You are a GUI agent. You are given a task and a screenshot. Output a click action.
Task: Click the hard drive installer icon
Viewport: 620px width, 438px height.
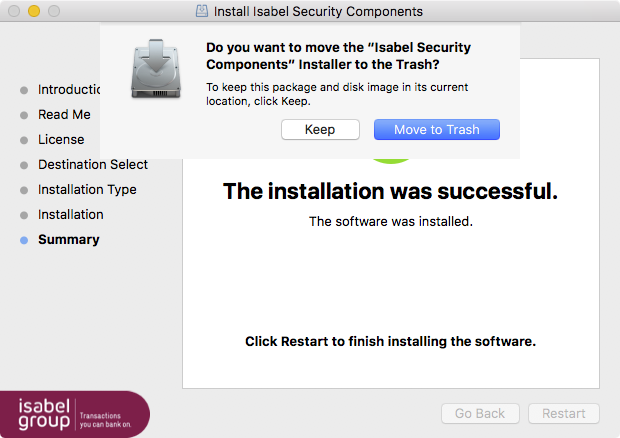(x=156, y=69)
